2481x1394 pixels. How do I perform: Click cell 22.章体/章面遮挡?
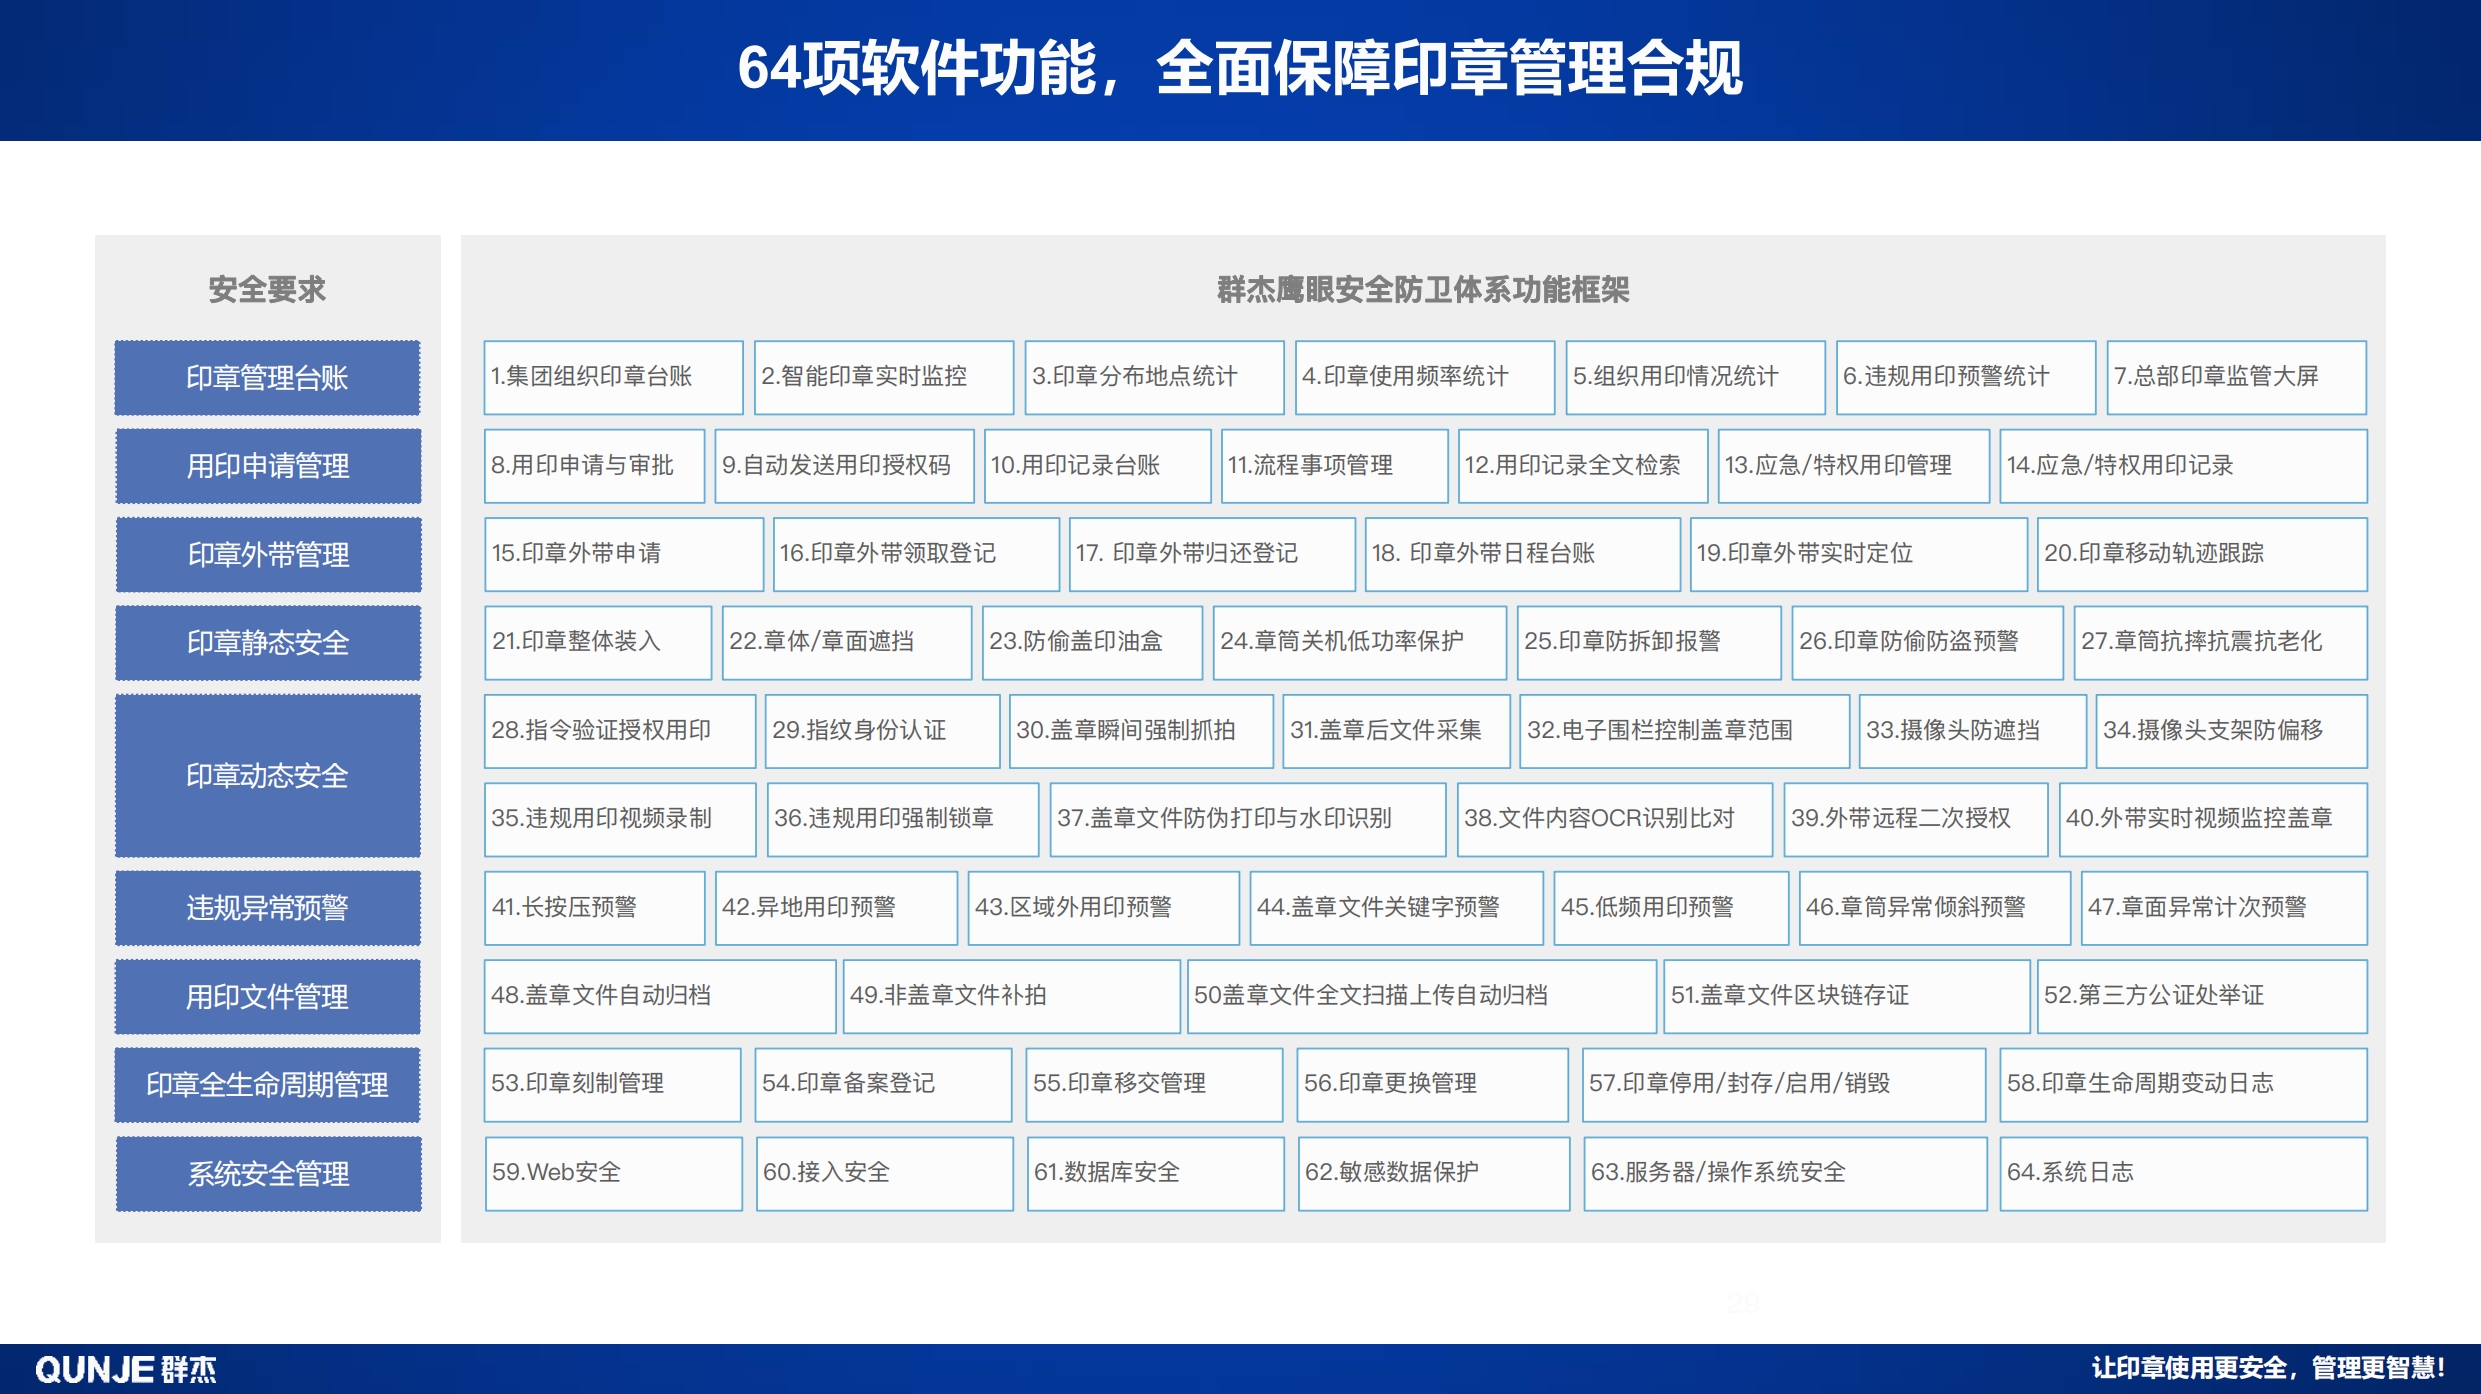[x=846, y=643]
